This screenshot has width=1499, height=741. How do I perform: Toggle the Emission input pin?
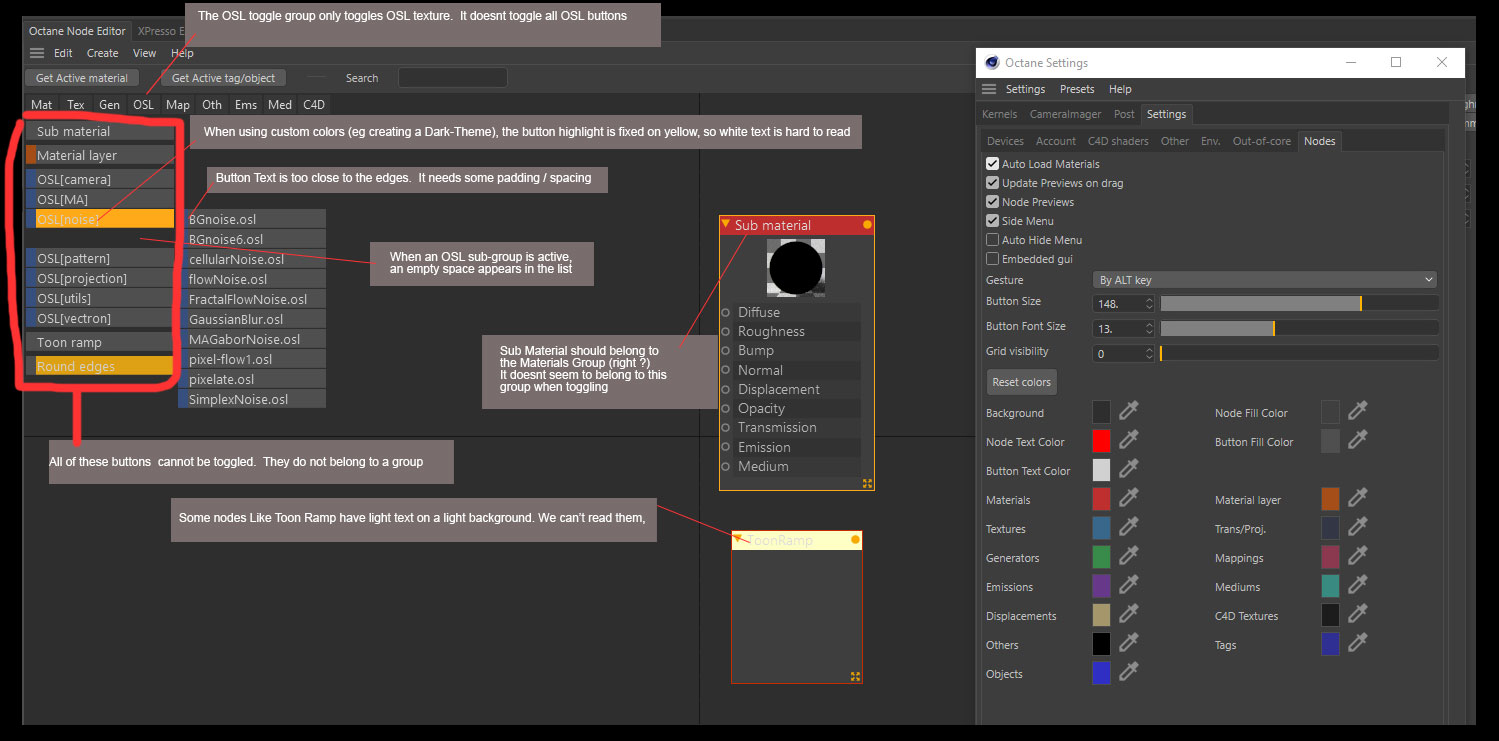726,447
